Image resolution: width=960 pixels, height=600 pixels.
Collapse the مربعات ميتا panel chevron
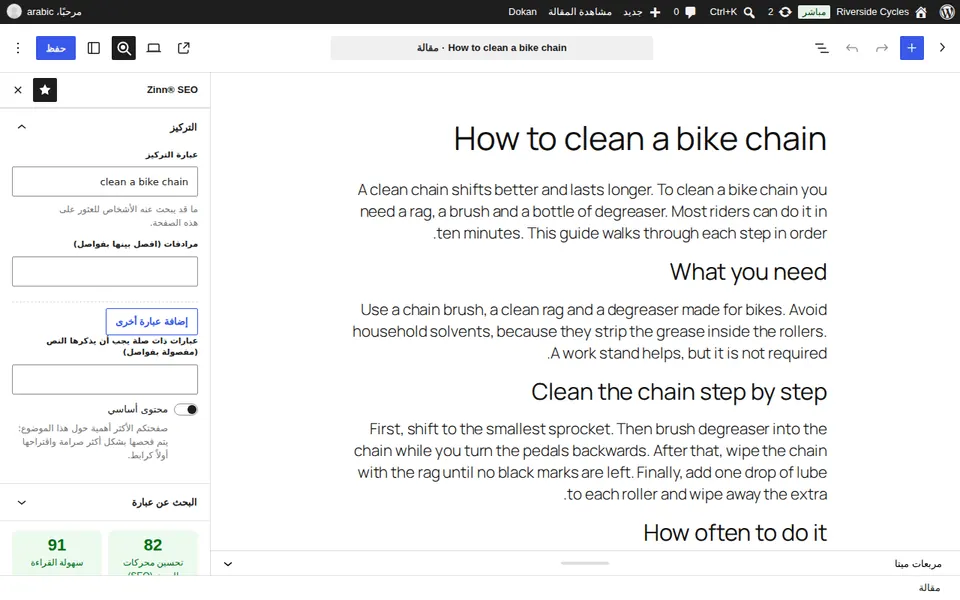228,564
